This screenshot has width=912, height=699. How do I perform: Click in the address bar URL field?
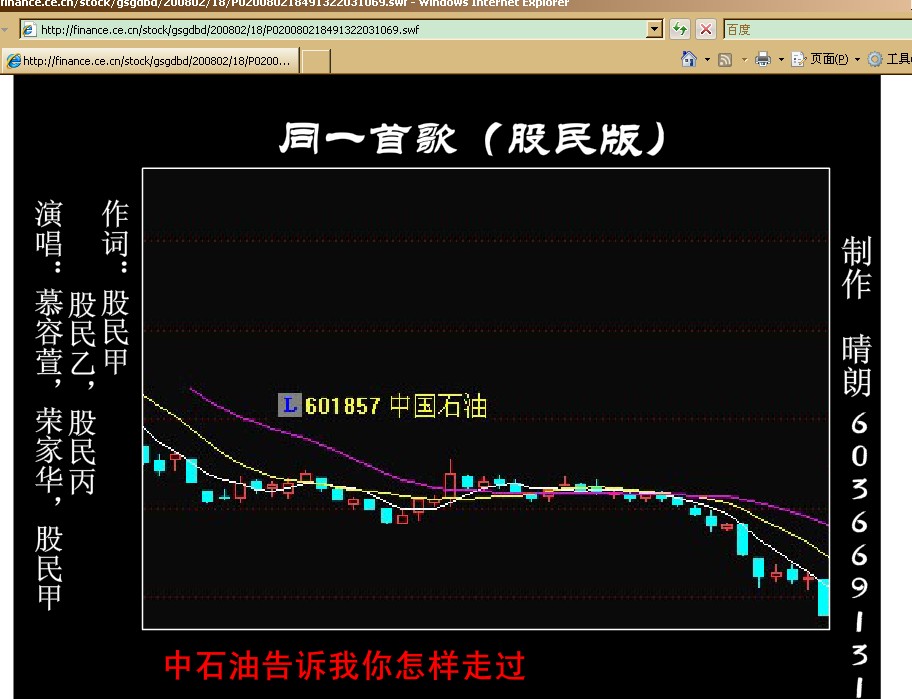300,29
